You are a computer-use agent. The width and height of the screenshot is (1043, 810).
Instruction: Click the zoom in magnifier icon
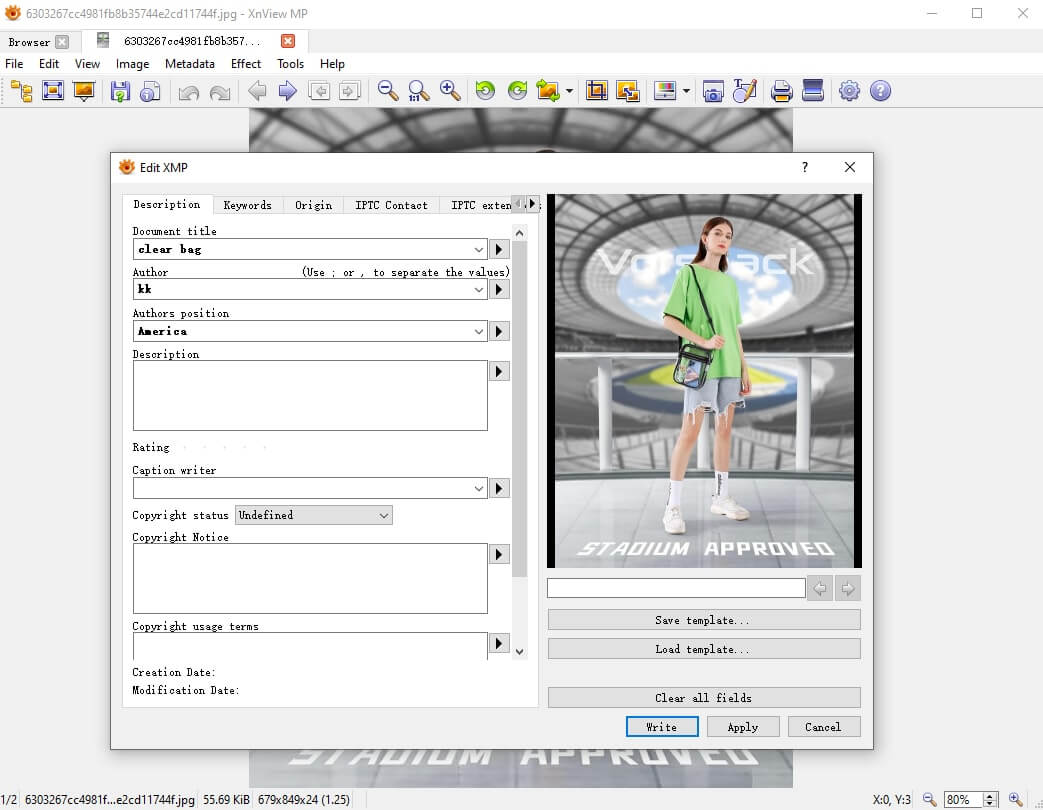pos(450,90)
